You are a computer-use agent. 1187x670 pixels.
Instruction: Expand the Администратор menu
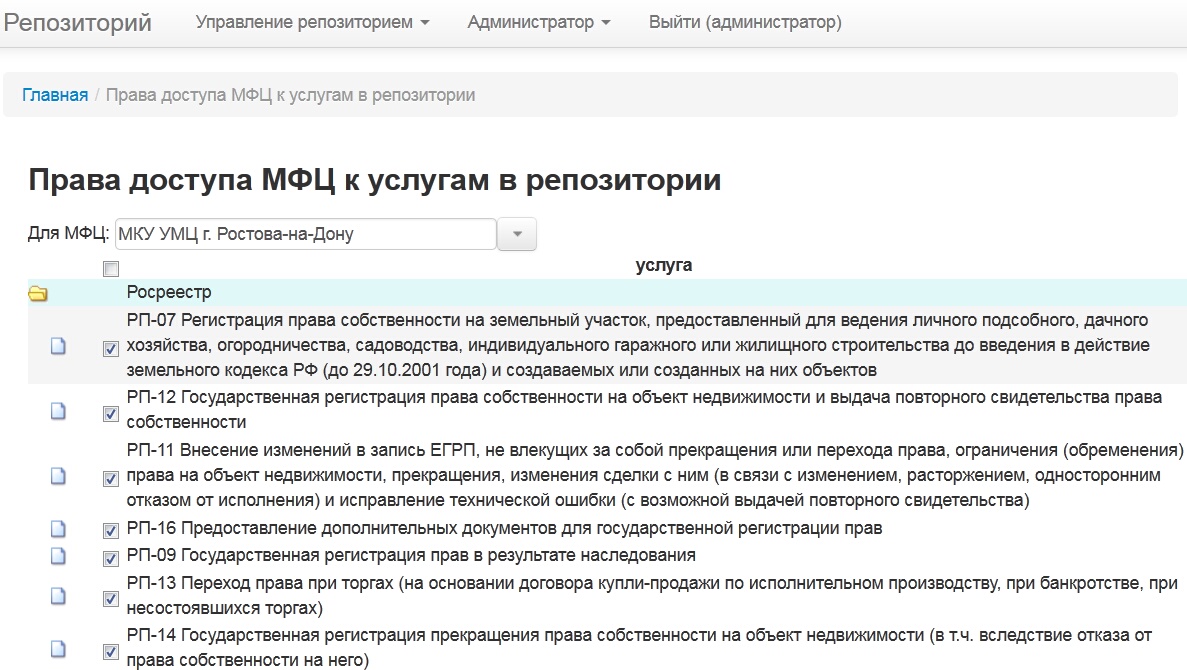click(538, 22)
